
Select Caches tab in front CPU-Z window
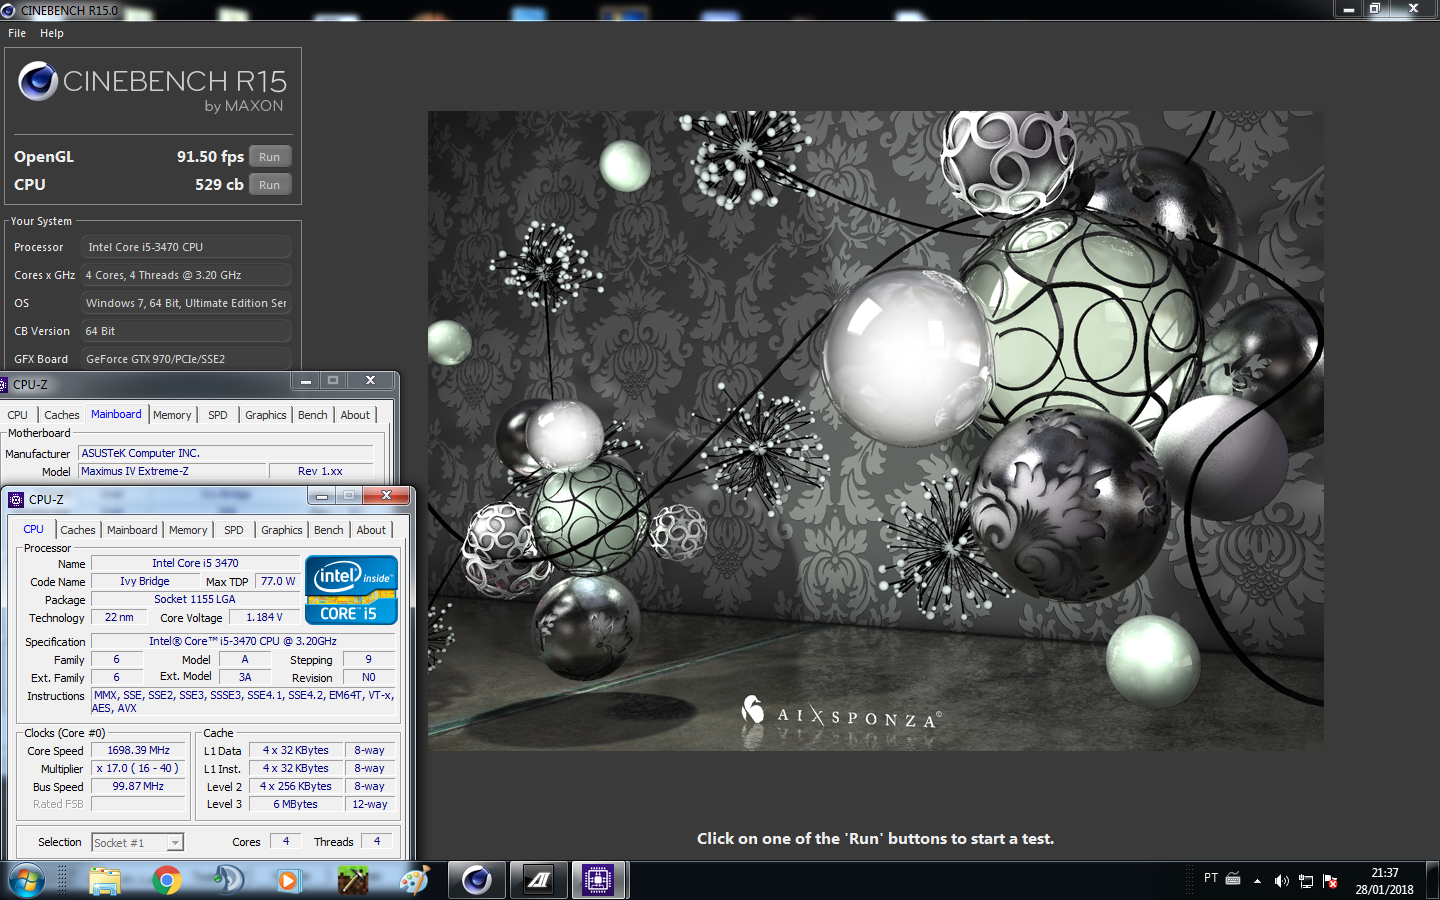78,530
